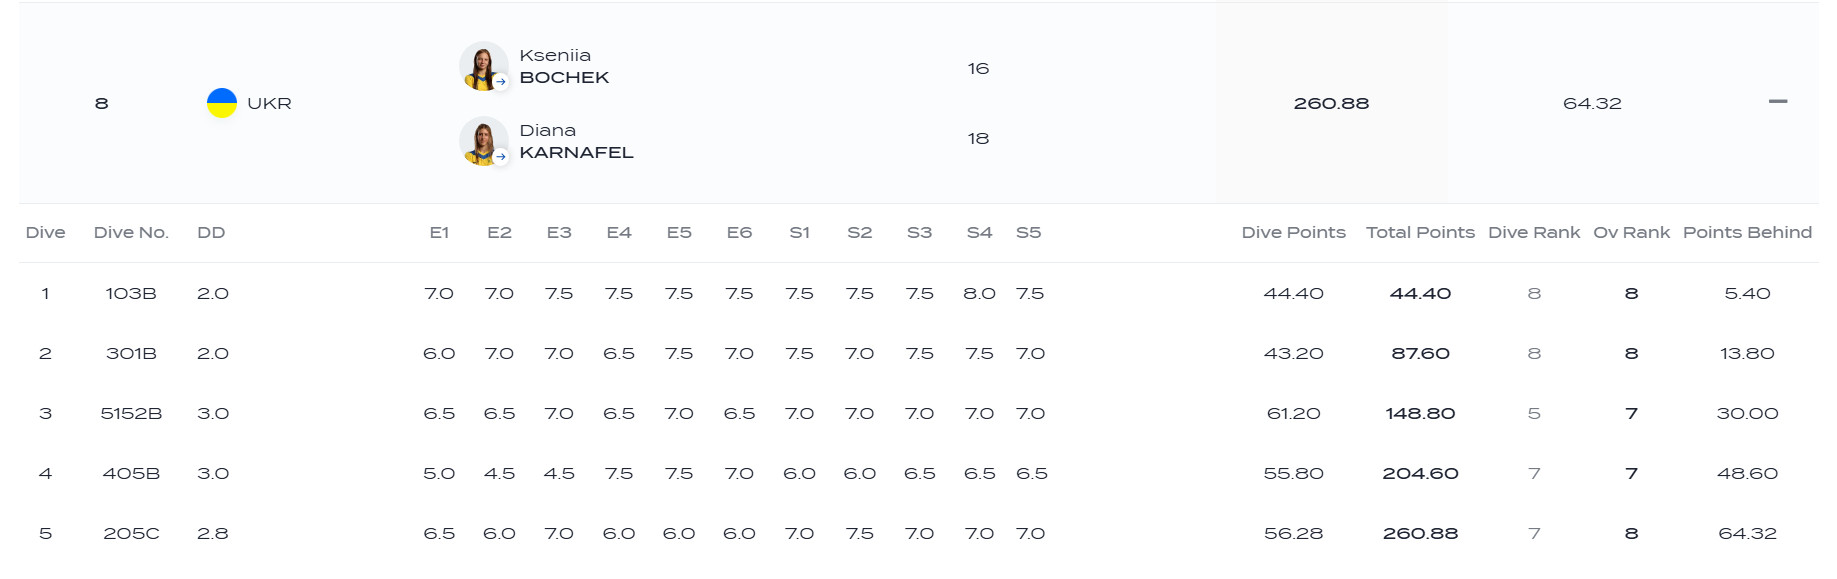
Task: Select dive number 205C in the table
Action: tap(131, 534)
